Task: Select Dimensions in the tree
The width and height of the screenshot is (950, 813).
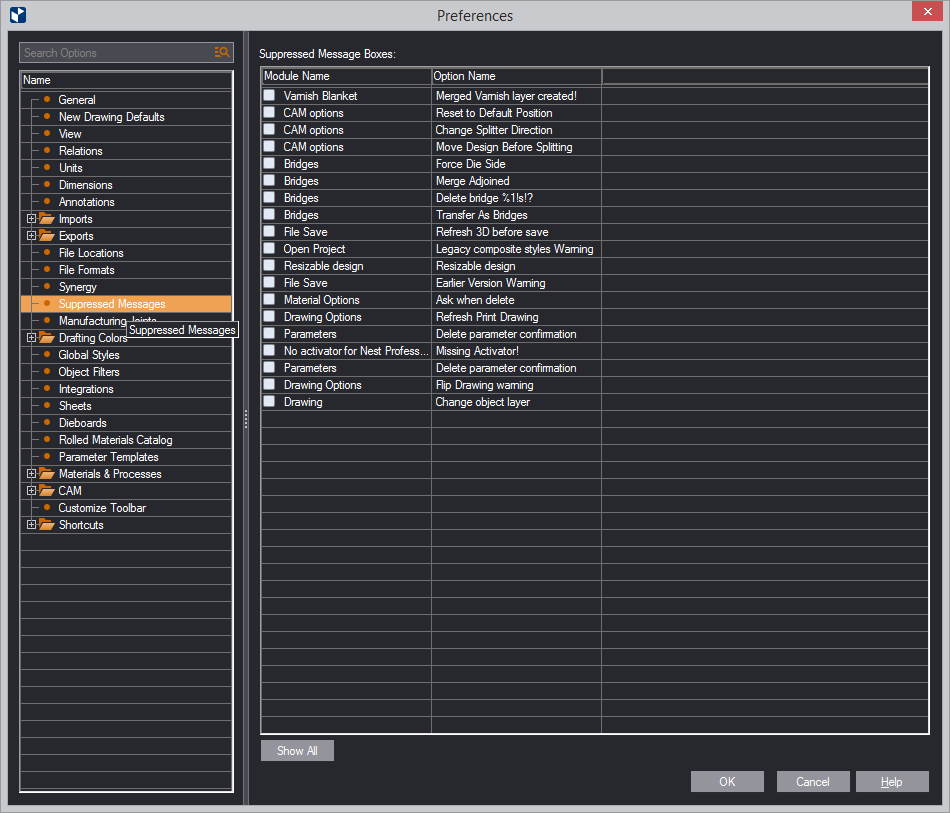Action: [x=85, y=185]
